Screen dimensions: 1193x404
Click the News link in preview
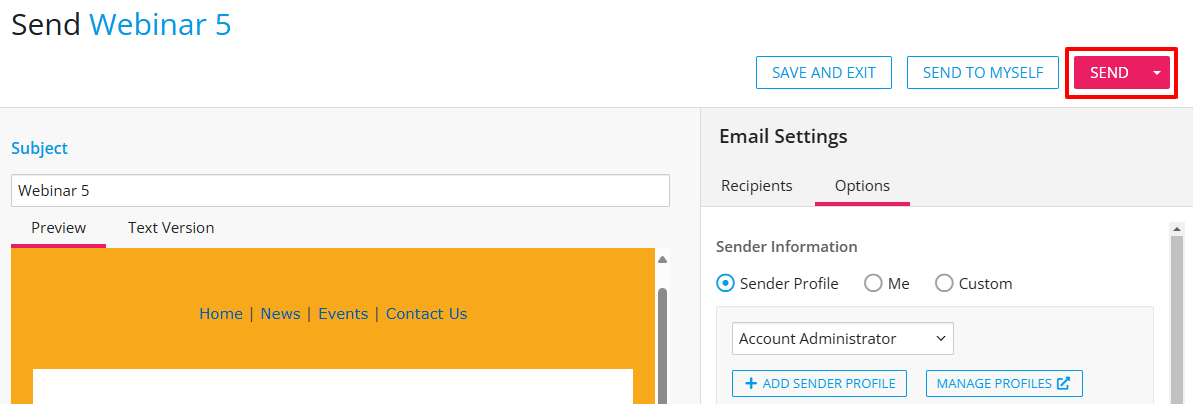point(280,314)
